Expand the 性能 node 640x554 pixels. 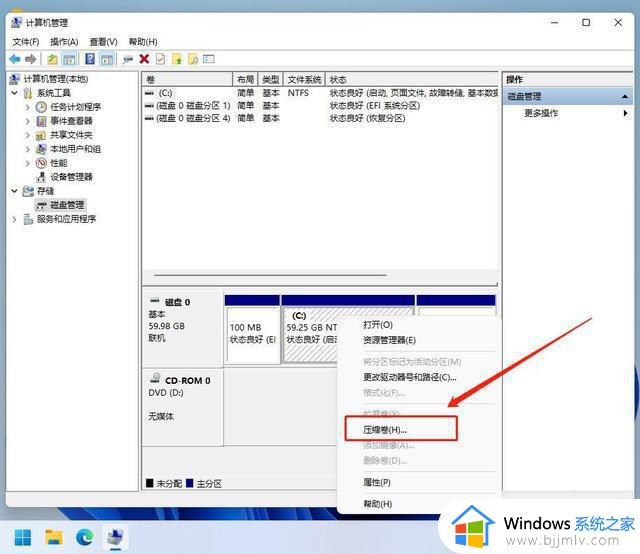click(x=28, y=163)
